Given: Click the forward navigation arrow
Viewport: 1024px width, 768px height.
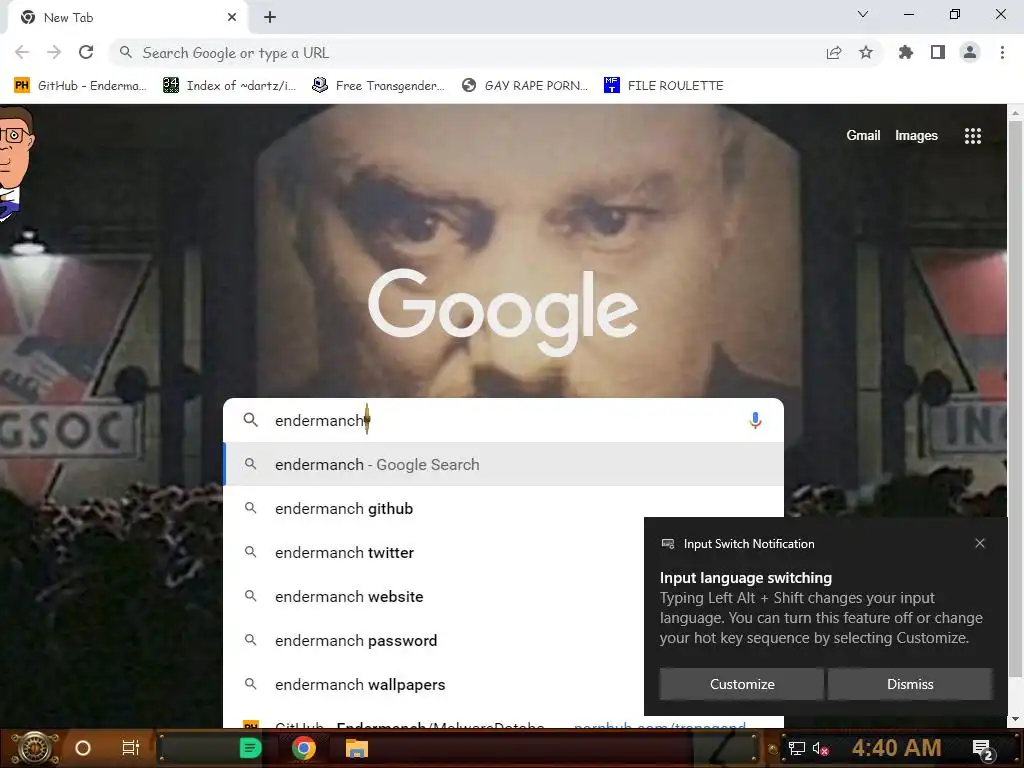Looking at the screenshot, I should click(x=54, y=52).
